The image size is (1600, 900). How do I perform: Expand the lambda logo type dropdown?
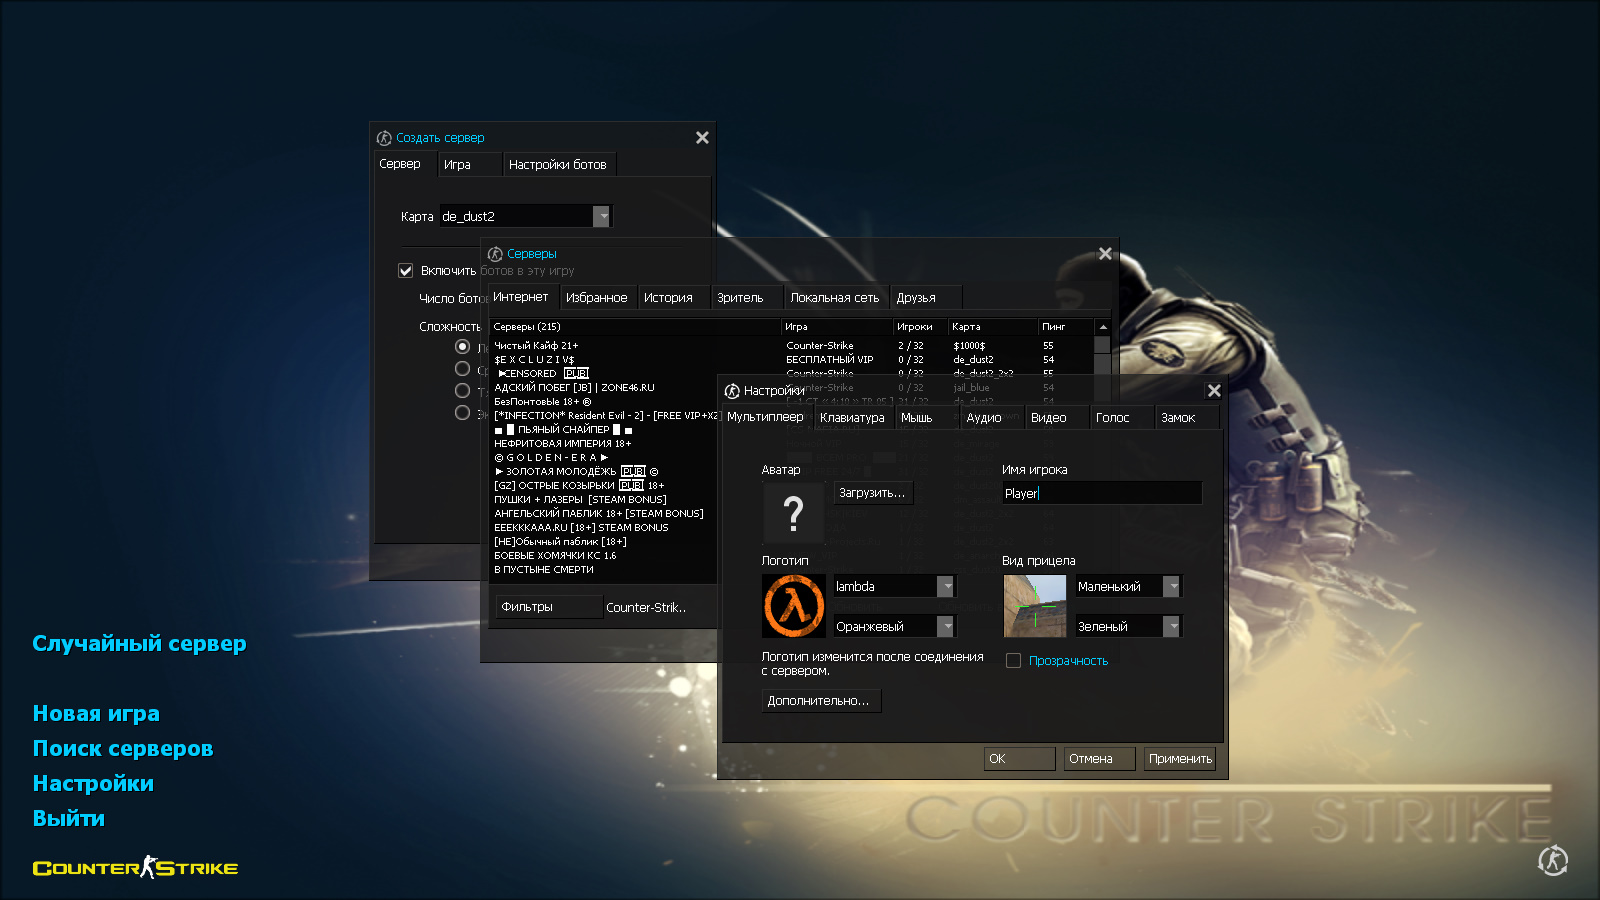click(945, 587)
